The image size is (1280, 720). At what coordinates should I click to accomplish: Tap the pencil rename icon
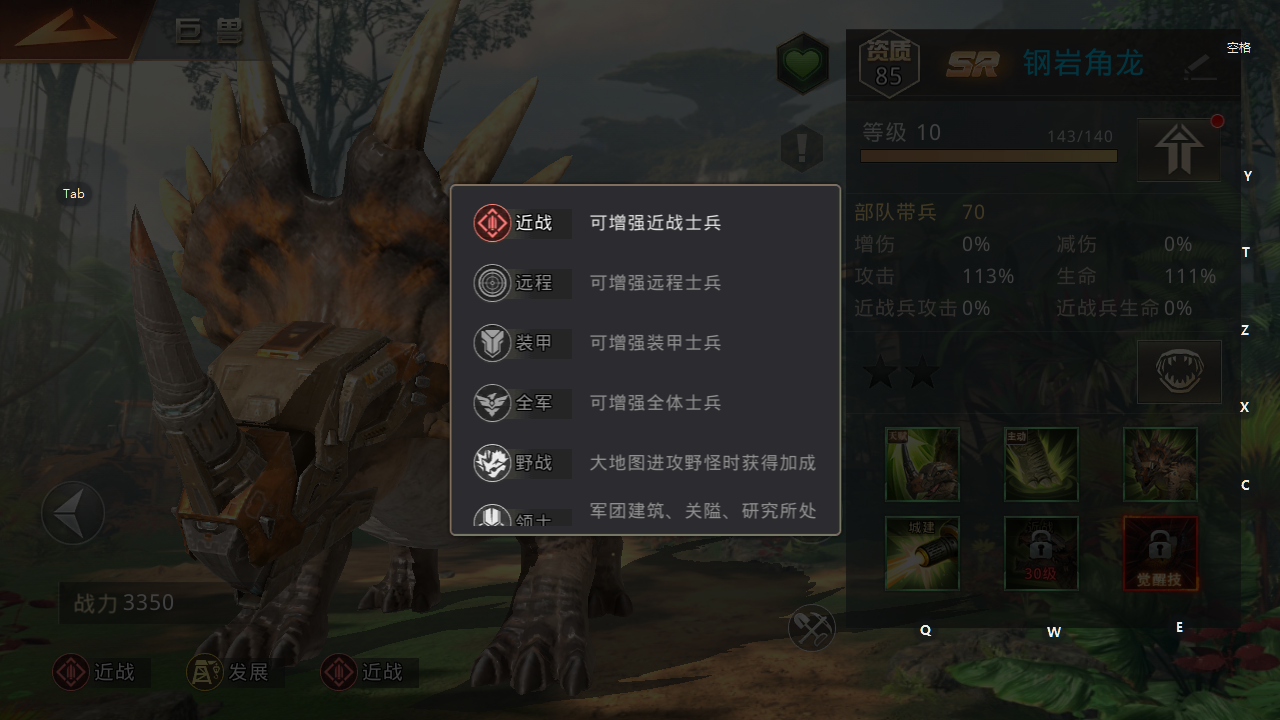point(1200,66)
